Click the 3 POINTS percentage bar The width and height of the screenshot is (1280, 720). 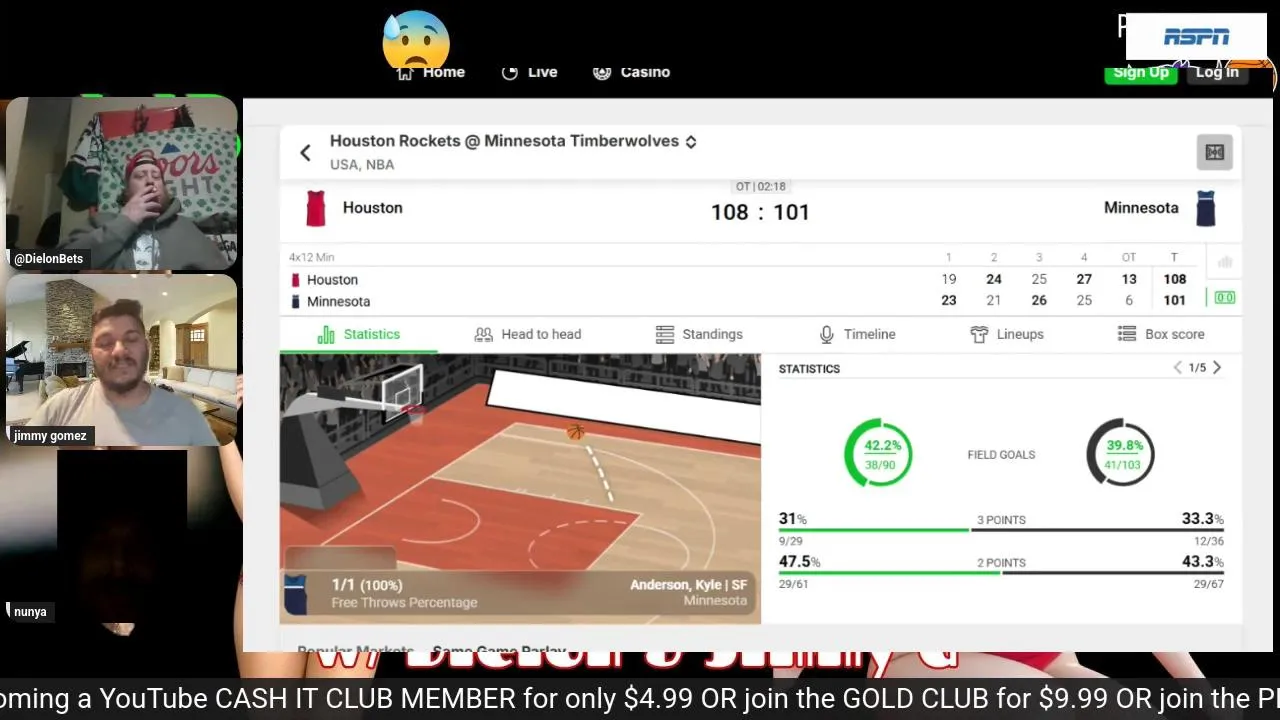1001,530
